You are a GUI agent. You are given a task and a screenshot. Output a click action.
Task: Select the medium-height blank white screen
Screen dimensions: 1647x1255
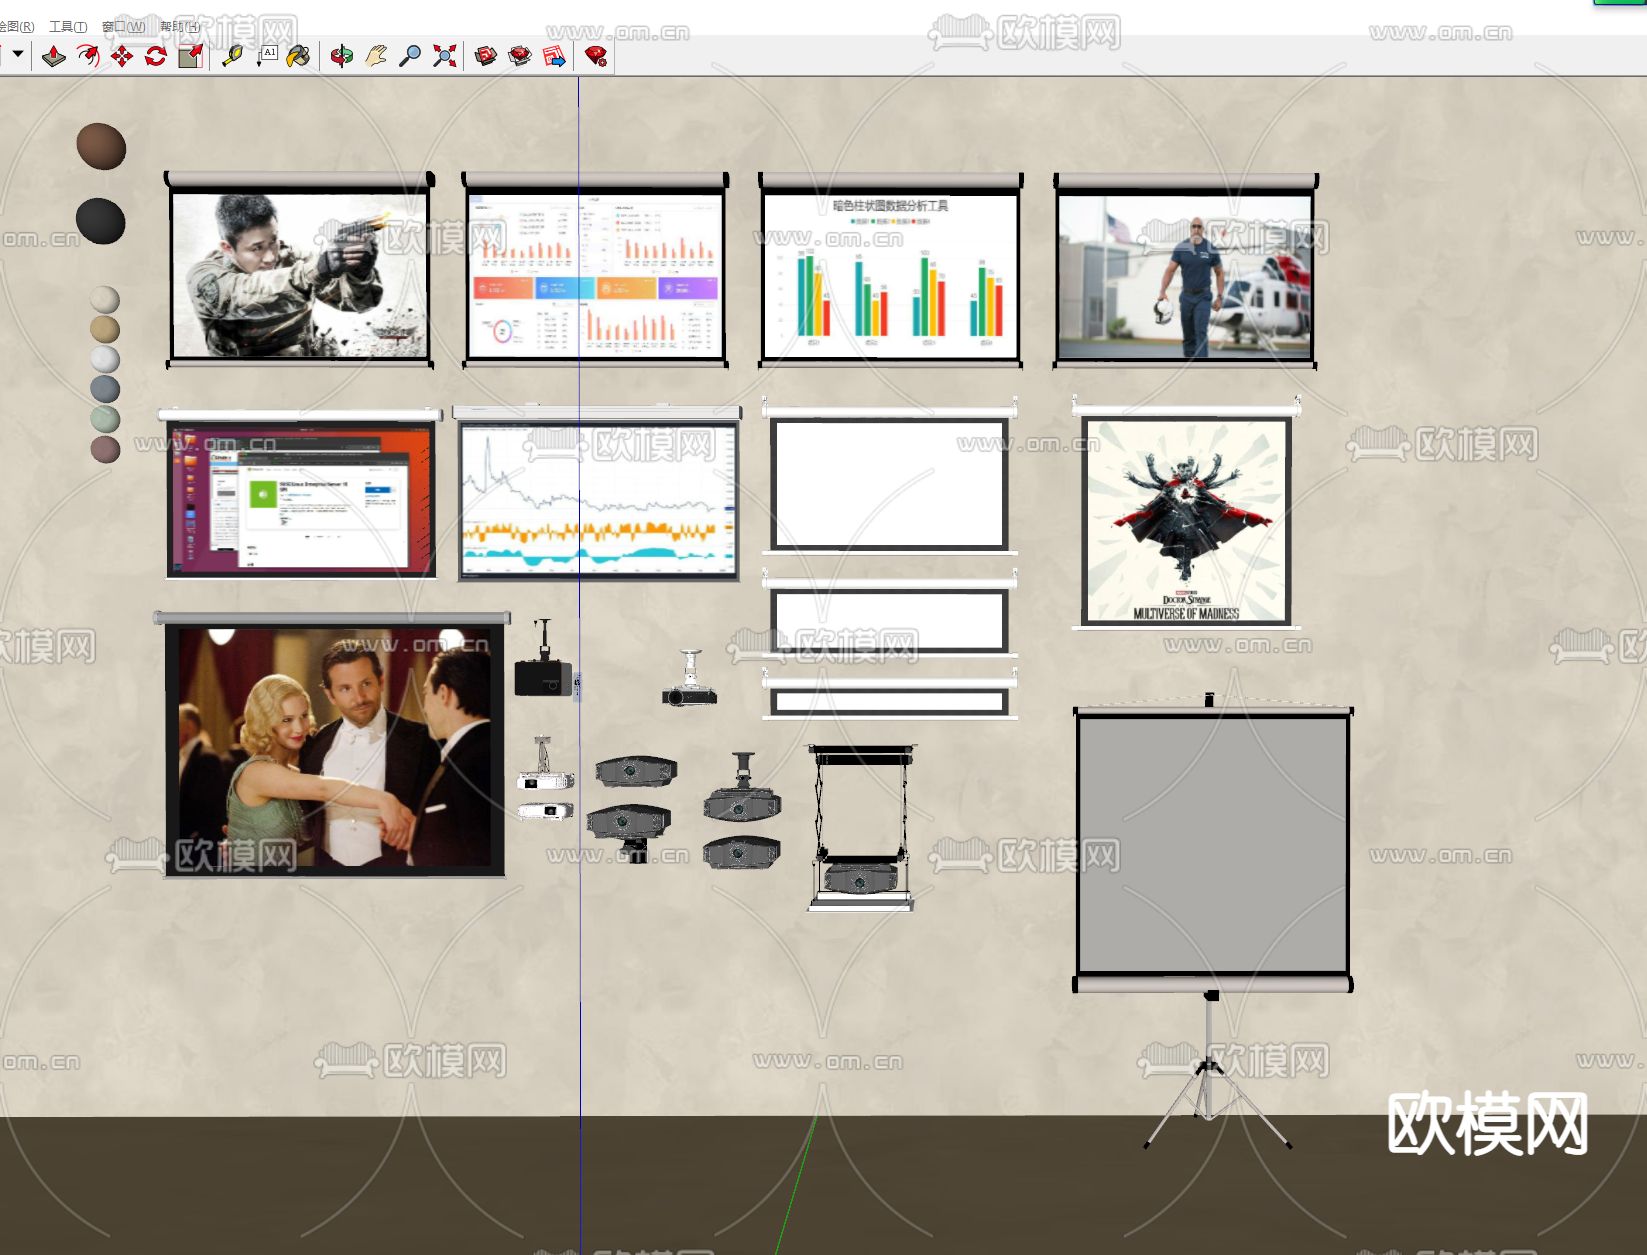[x=890, y=615]
